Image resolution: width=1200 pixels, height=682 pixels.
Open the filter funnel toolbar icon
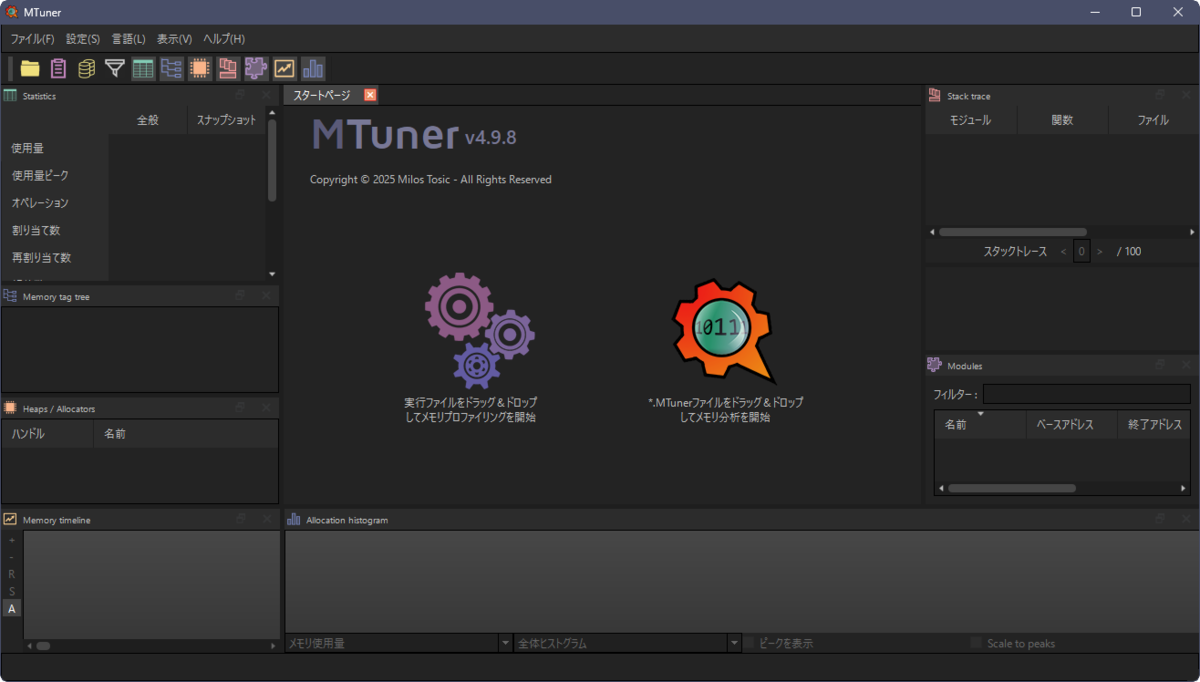115,68
